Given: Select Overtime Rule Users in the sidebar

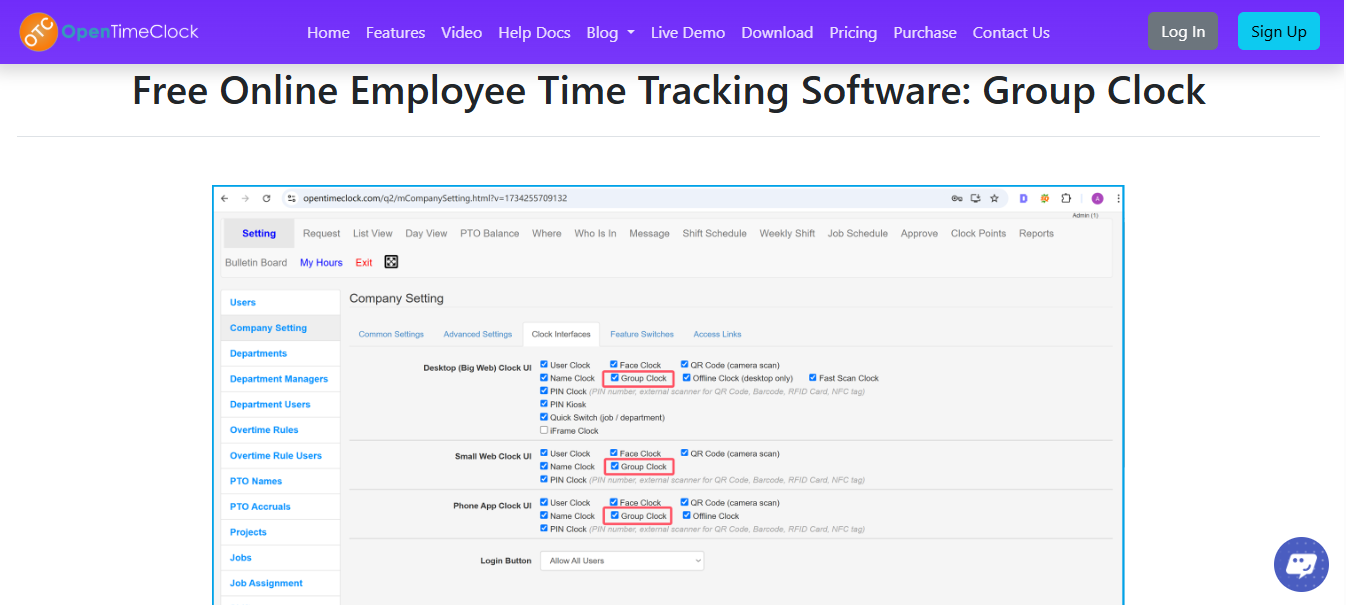Looking at the screenshot, I should pos(280,455).
